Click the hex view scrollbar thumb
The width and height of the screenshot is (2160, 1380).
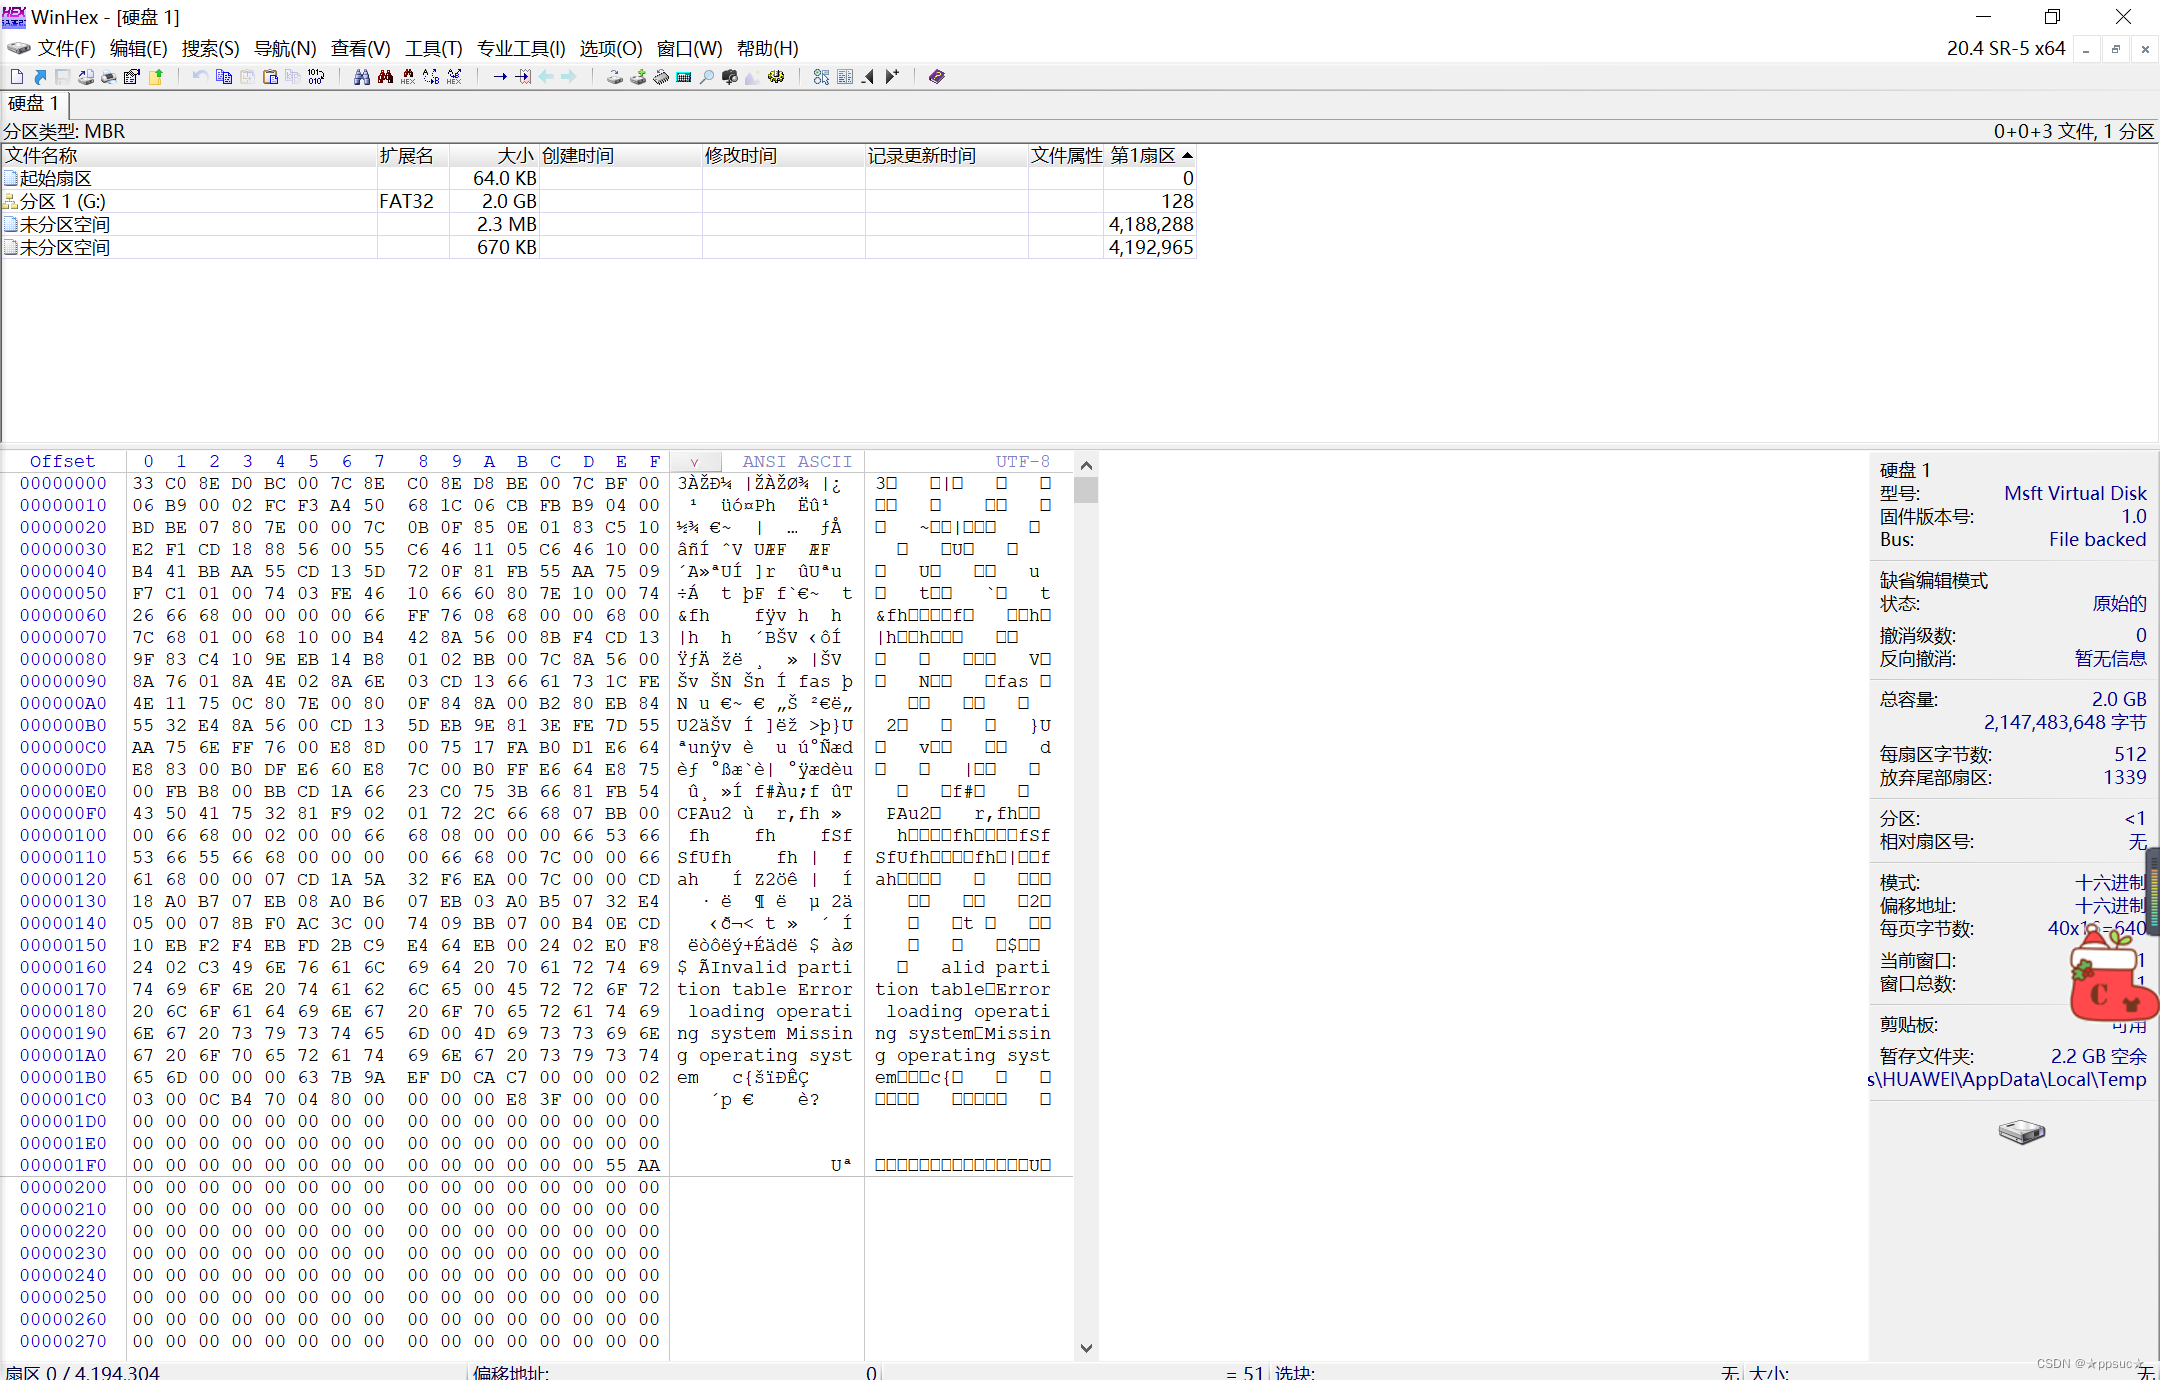pyautogui.click(x=1086, y=489)
